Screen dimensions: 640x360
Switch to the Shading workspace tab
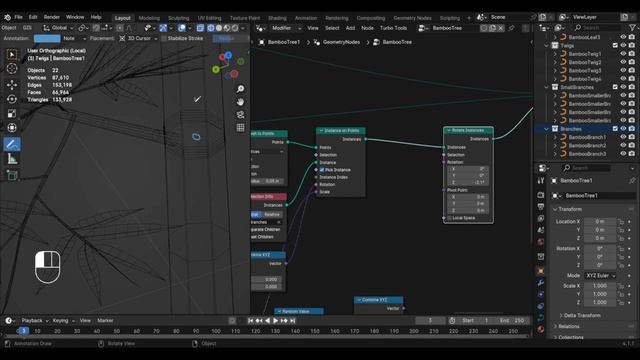click(x=278, y=18)
